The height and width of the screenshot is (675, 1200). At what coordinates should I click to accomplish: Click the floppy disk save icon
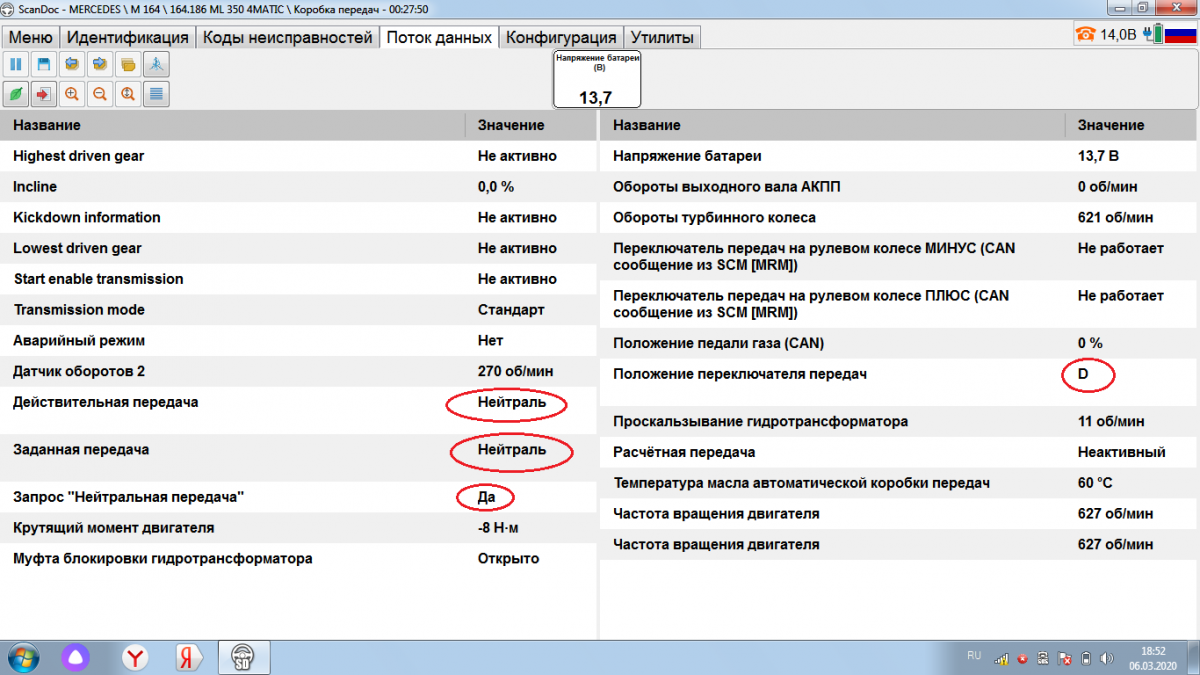[44, 65]
